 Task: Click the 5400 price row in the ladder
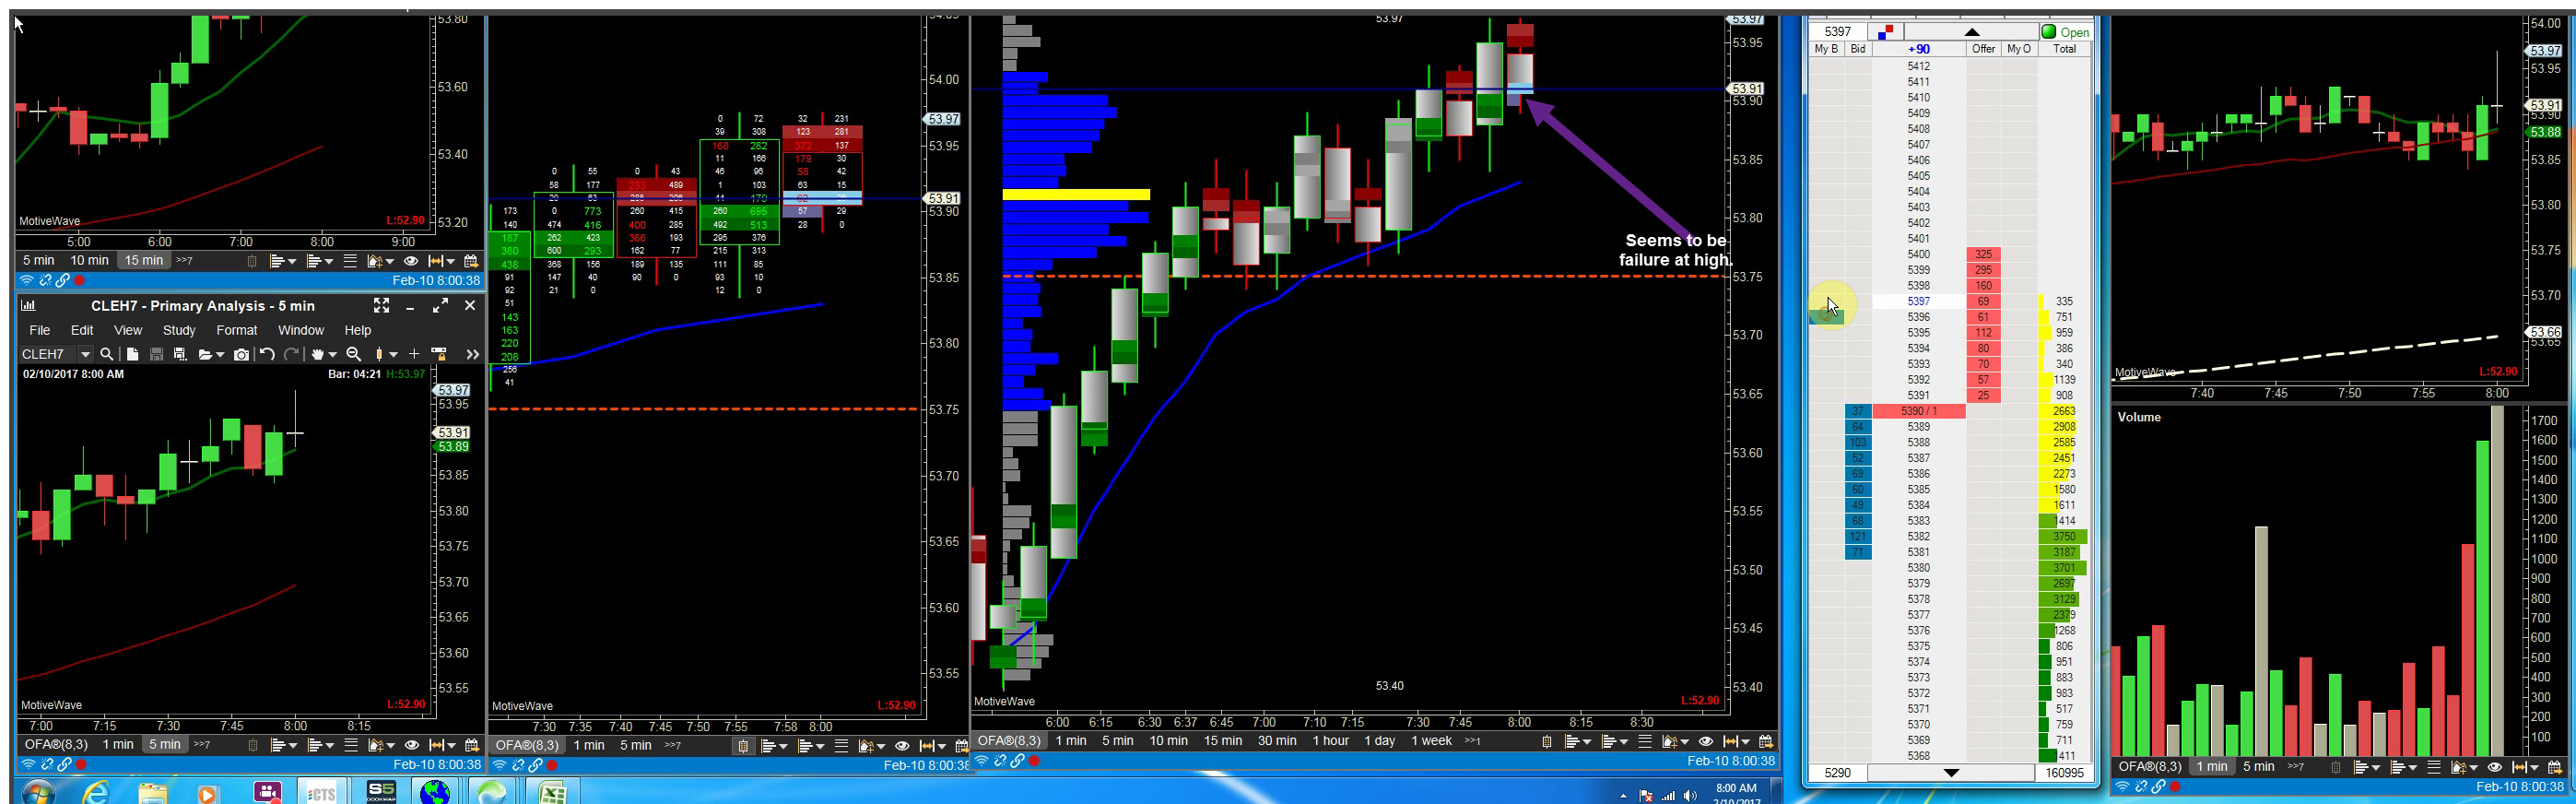[1918, 254]
